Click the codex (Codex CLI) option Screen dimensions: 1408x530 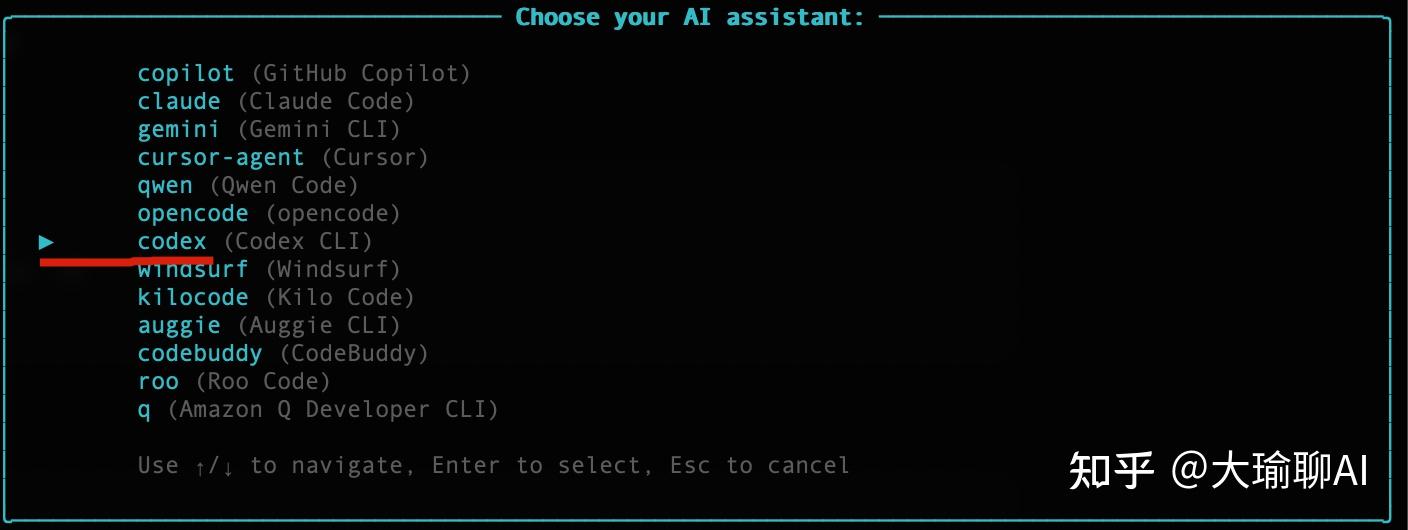click(172, 242)
